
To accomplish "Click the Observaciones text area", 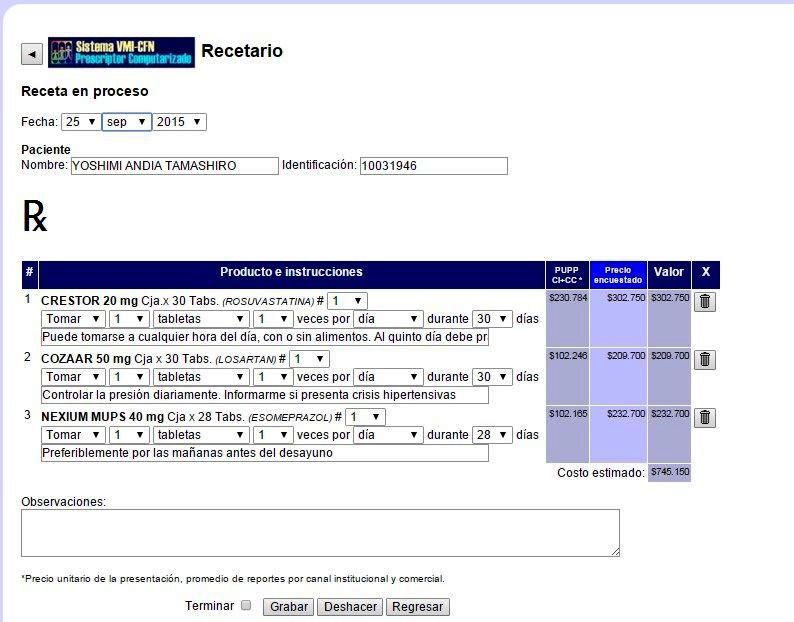I will (321, 533).
